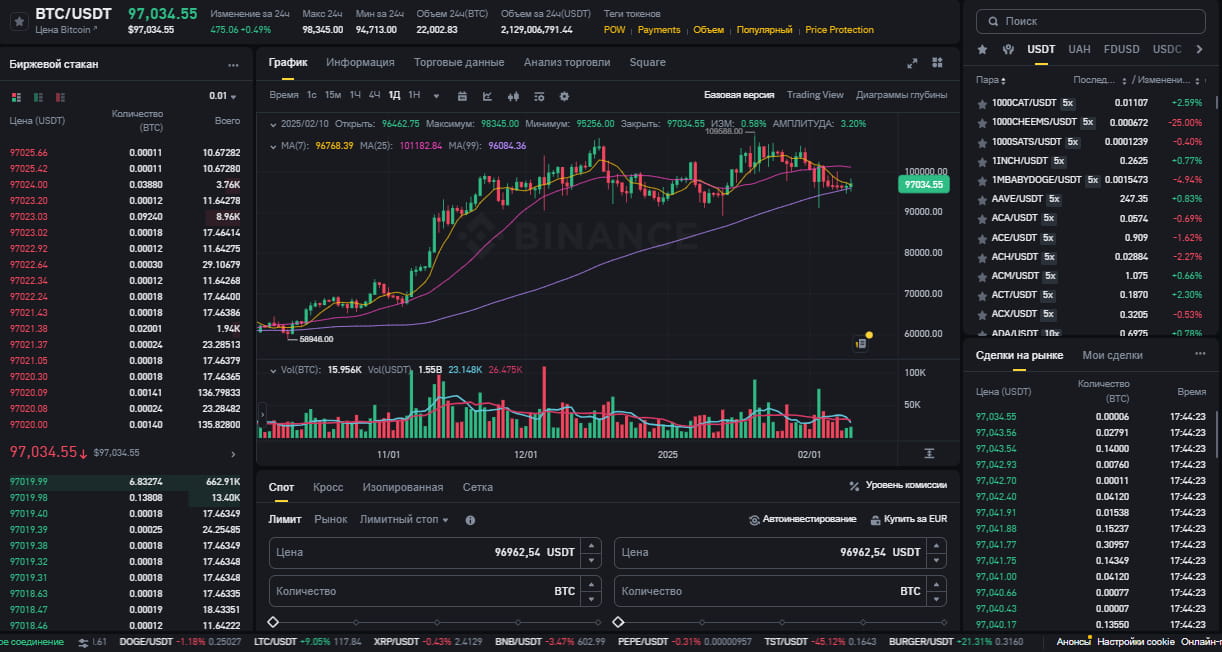1222x652 pixels.
Task: Show buy-only order book view icon
Action: click(x=38, y=97)
